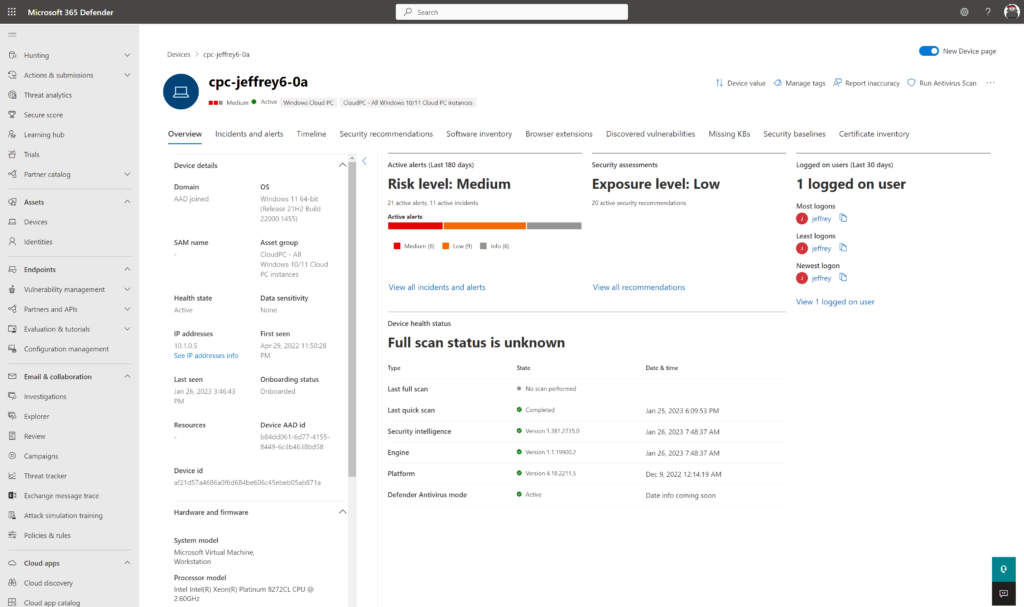Click the Secure score trophy icon
The width and height of the screenshot is (1024, 607).
point(12,114)
